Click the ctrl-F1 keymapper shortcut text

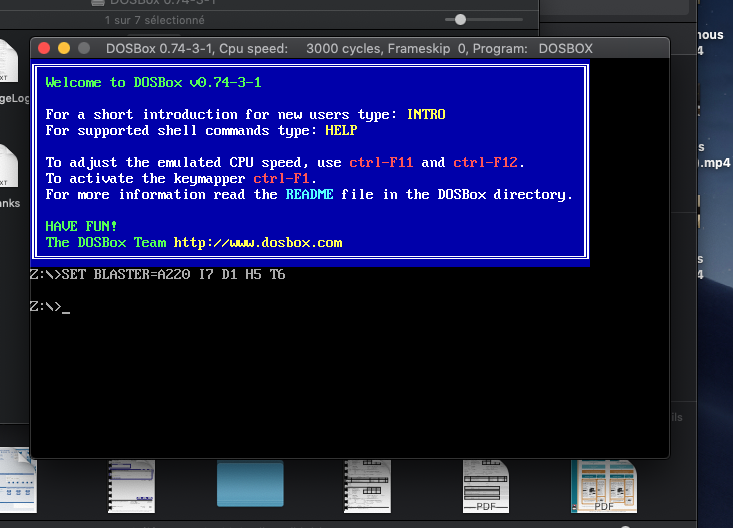[281, 178]
